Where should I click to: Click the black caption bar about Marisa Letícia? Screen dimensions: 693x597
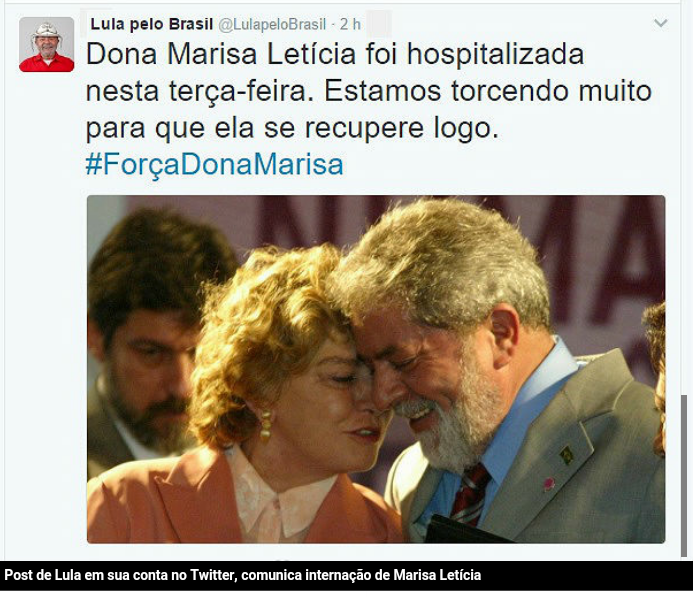pyautogui.click(x=346, y=576)
